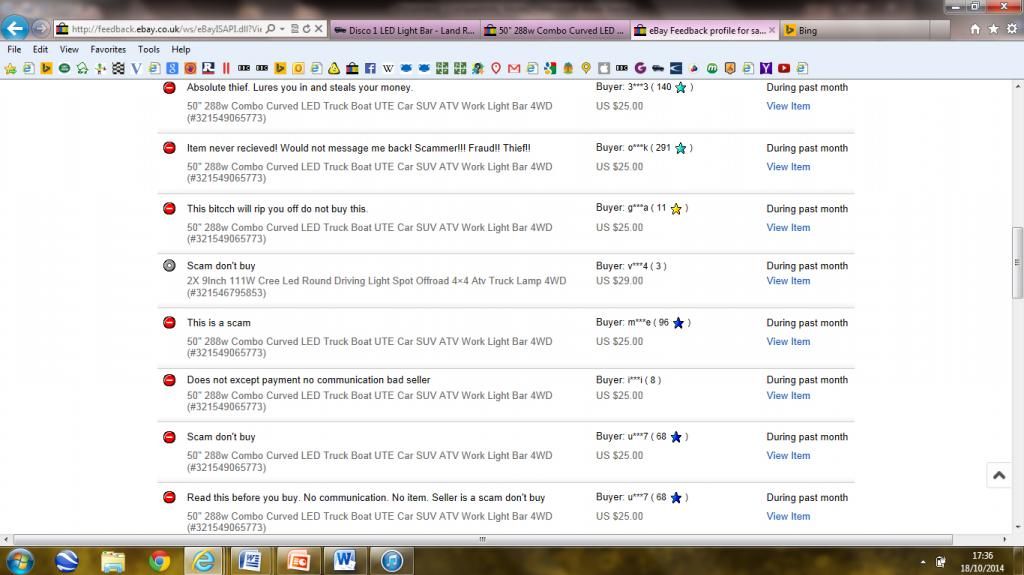This screenshot has width=1024, height=575.
Task: View Item for 'Item never recieved' feedback
Action: coord(788,167)
